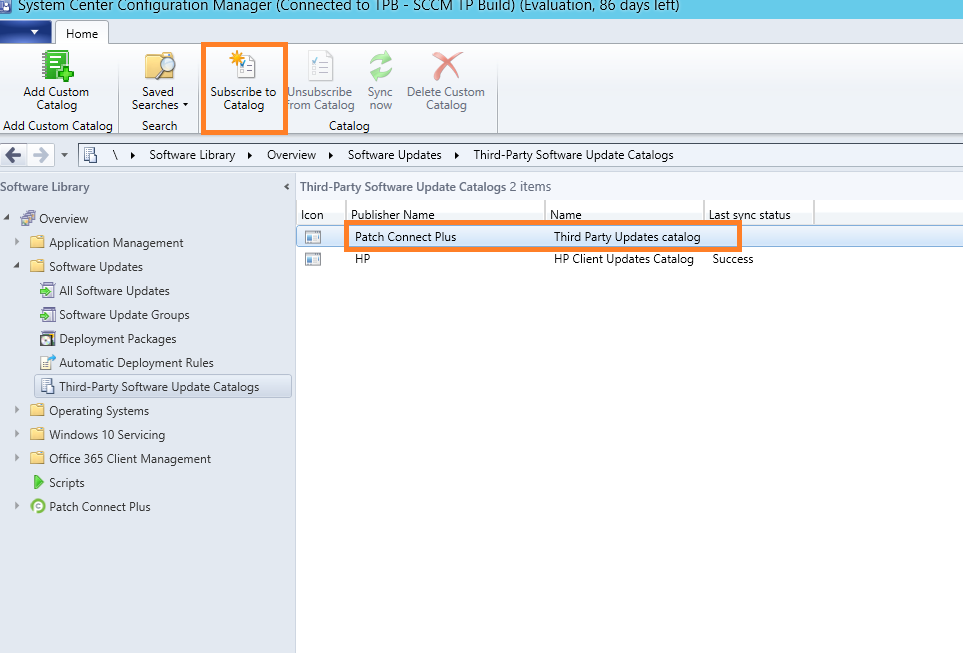Click the Configuration Manager title bar icon
This screenshot has width=963, height=653.
(x=6, y=6)
